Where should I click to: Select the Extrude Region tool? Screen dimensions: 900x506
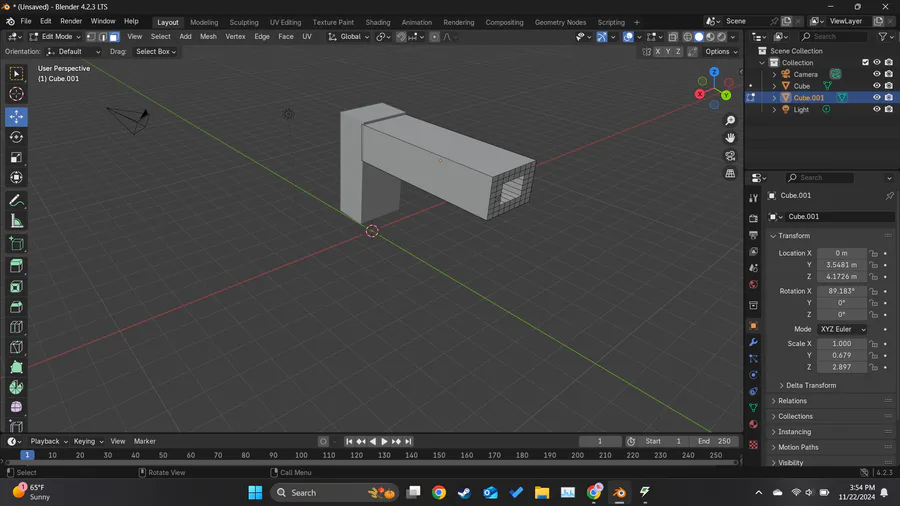click(x=16, y=266)
